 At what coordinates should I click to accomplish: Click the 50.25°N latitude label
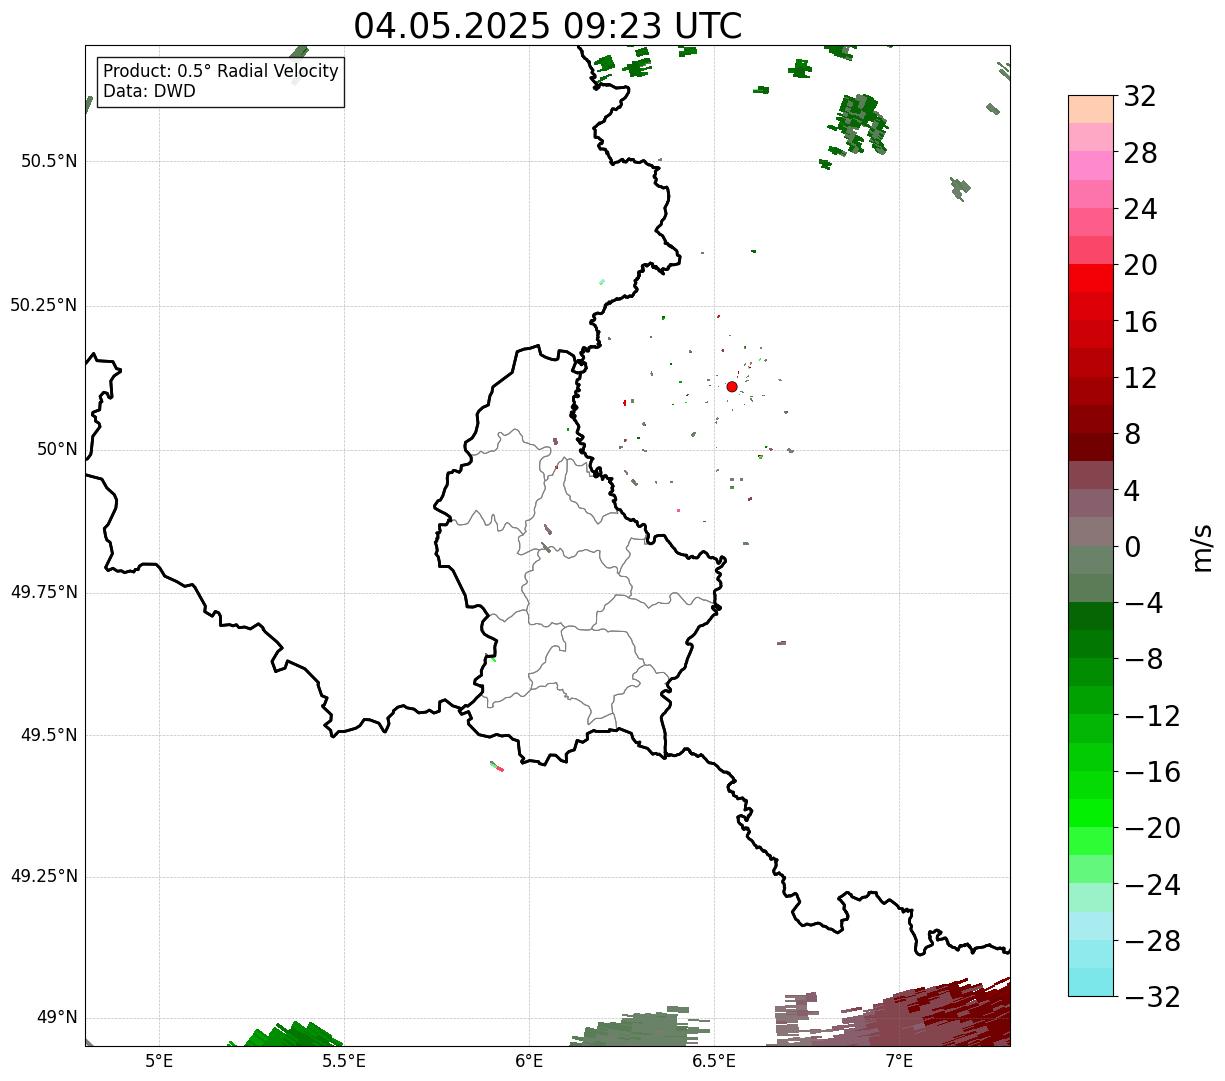pyautogui.click(x=43, y=305)
